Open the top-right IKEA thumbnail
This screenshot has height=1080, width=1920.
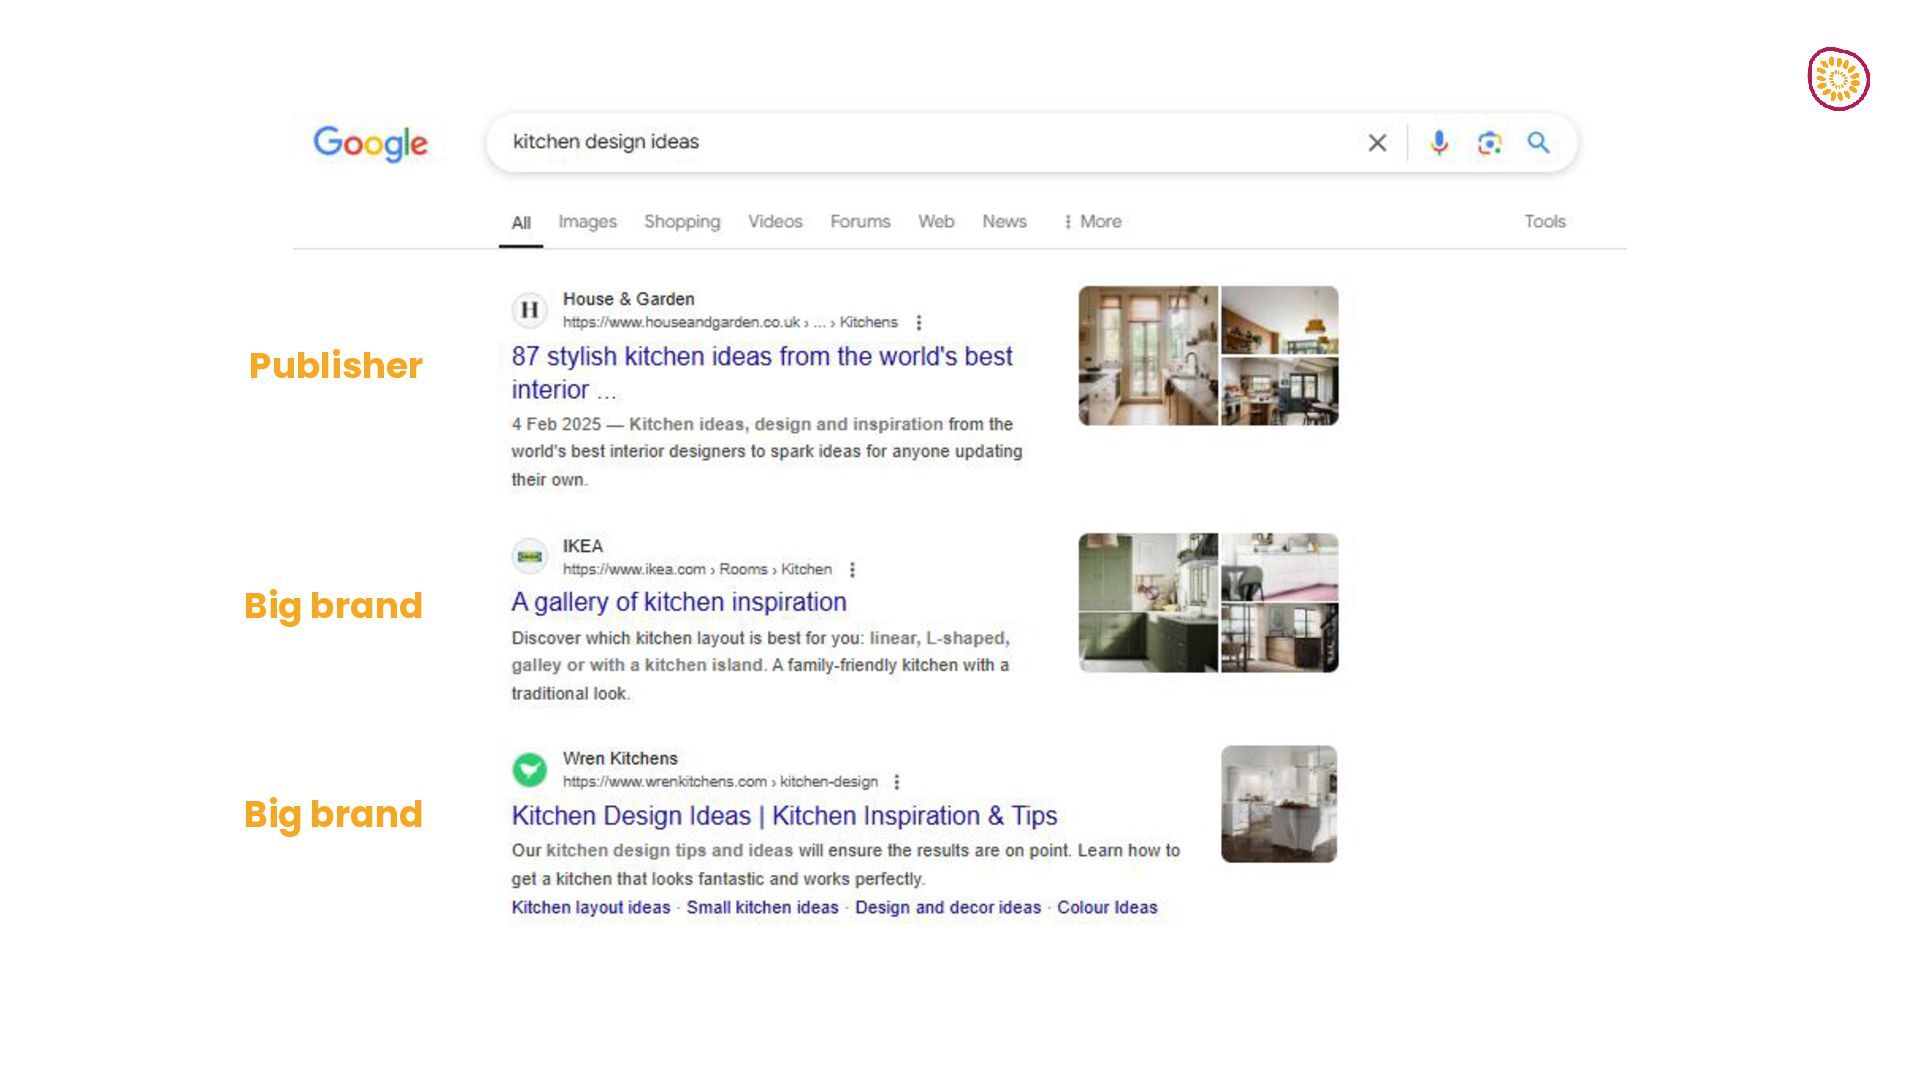coord(1279,567)
